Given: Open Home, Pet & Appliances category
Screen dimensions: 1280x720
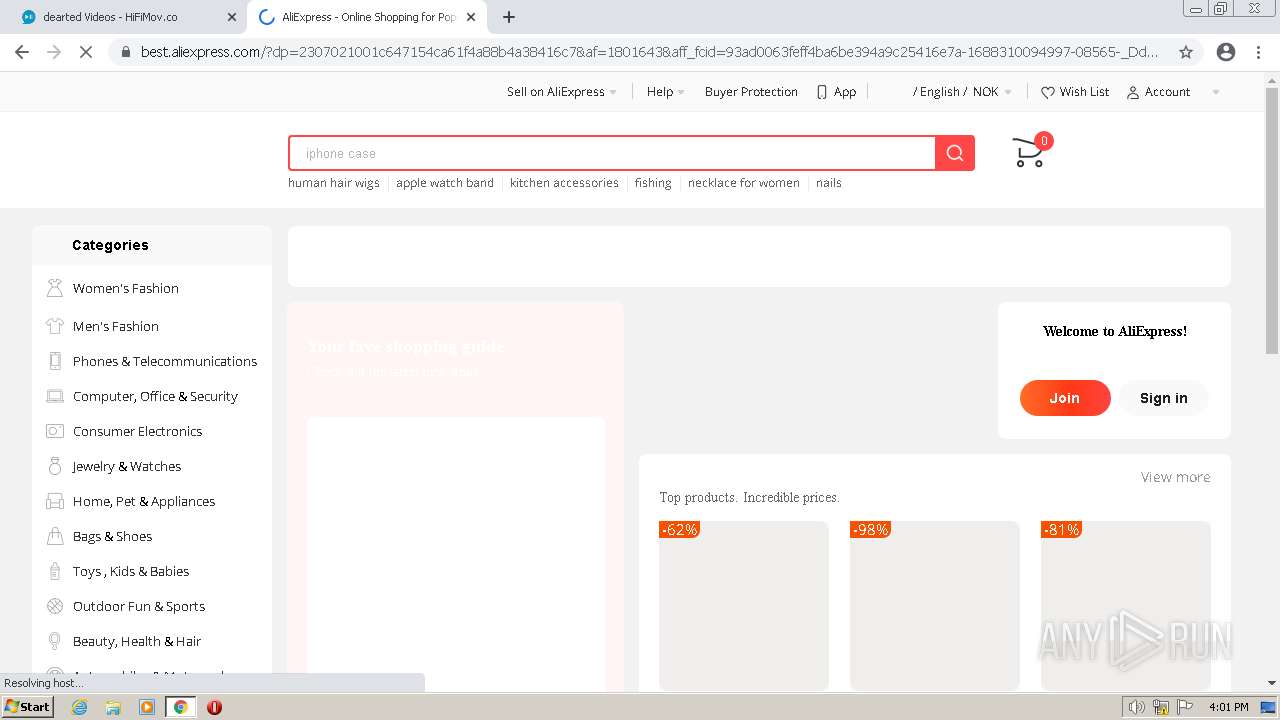Looking at the screenshot, I should point(144,501).
